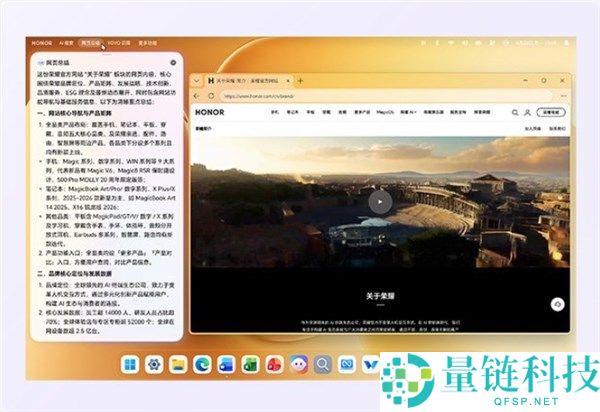Launch the green Excel app from the dock
This screenshot has width=600, height=412.
pos(251,365)
